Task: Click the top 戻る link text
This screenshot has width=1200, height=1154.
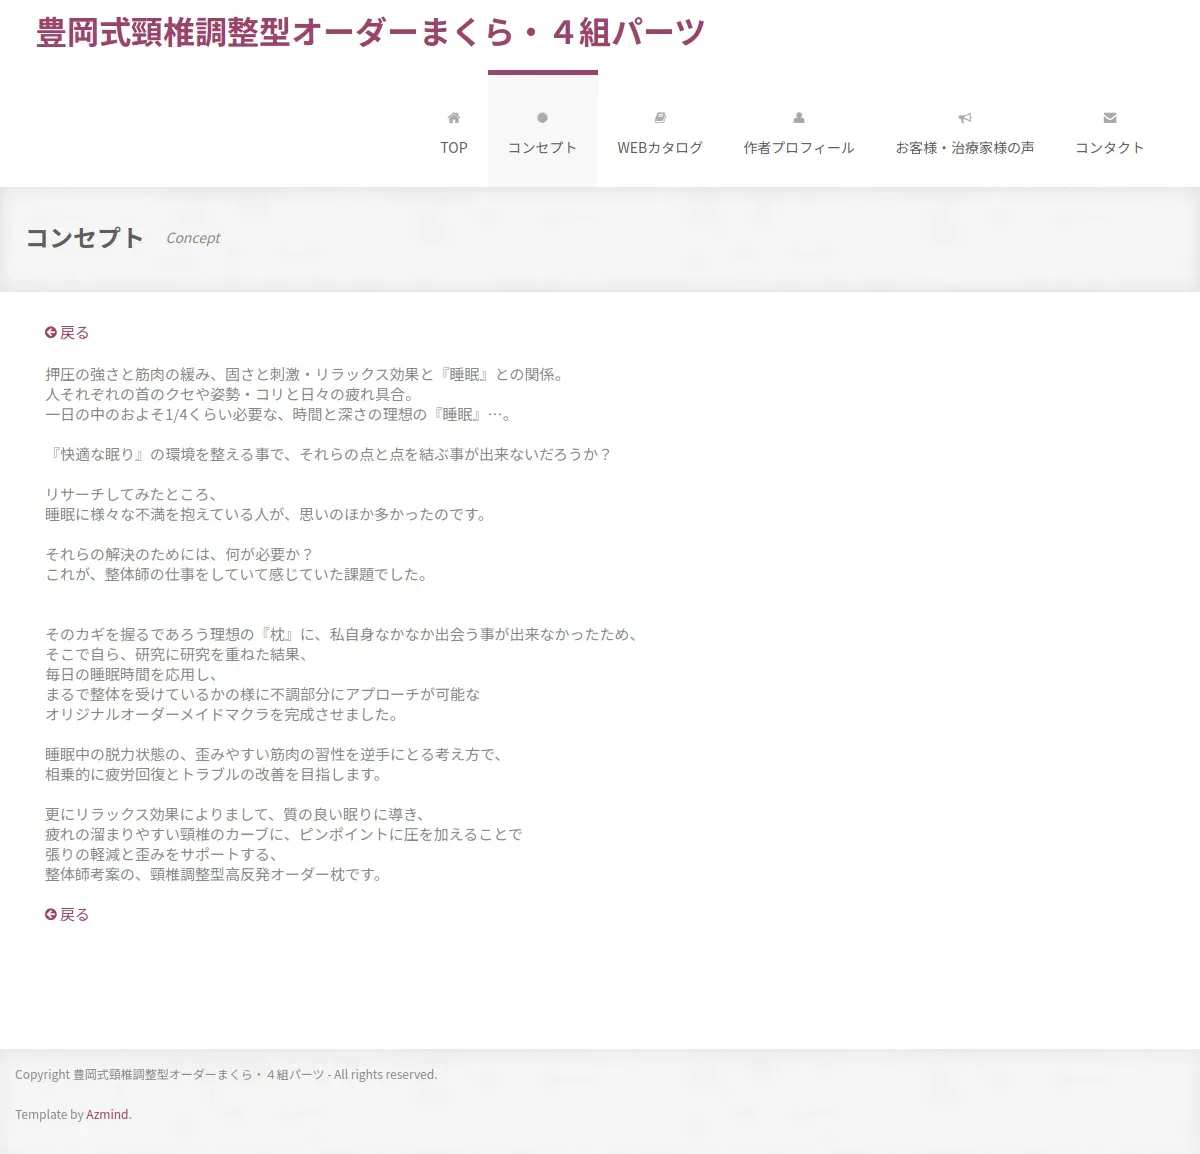Action: [75, 333]
